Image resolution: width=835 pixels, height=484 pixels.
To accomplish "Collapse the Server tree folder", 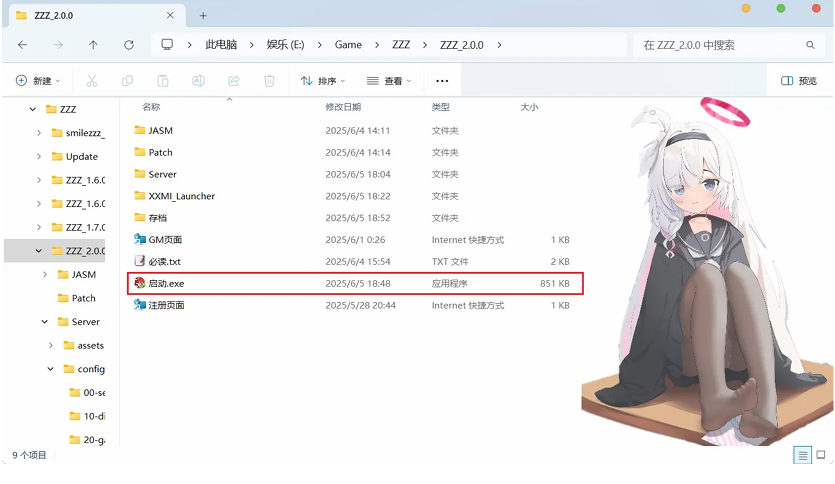I will tap(46, 322).
